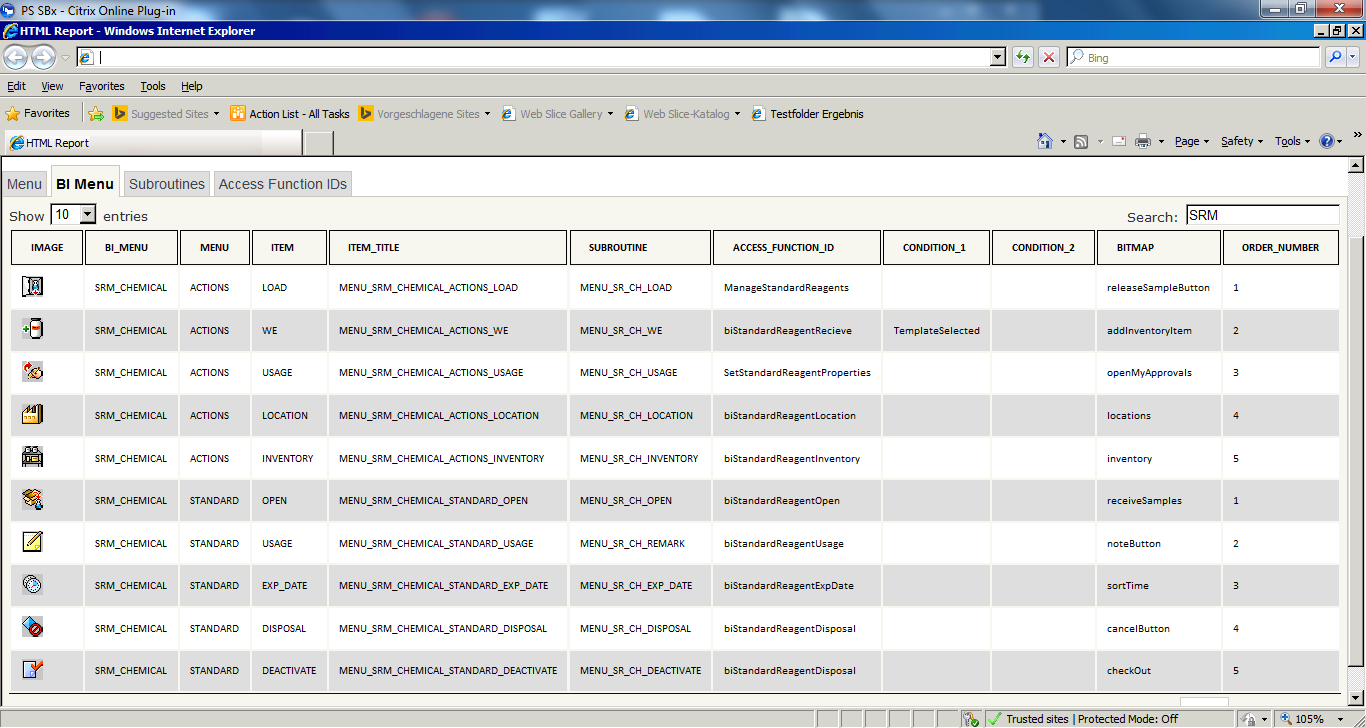Image resolution: width=1366 pixels, height=728 pixels.
Task: Open the address bar history dropdown
Action: (x=997, y=58)
